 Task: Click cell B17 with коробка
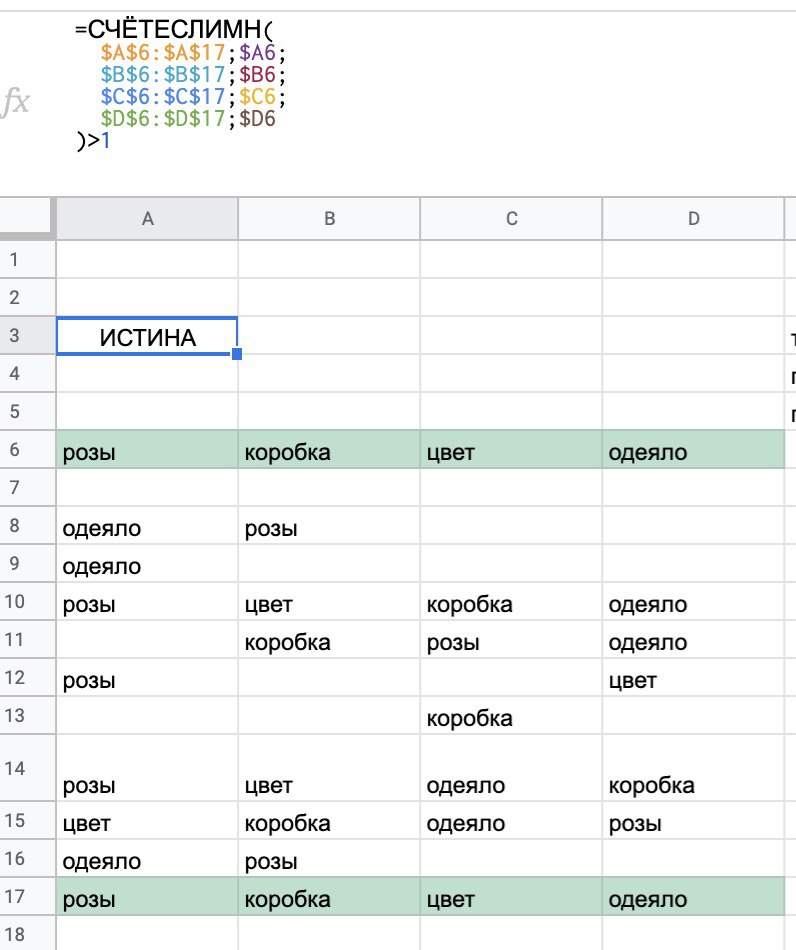[x=329, y=897]
